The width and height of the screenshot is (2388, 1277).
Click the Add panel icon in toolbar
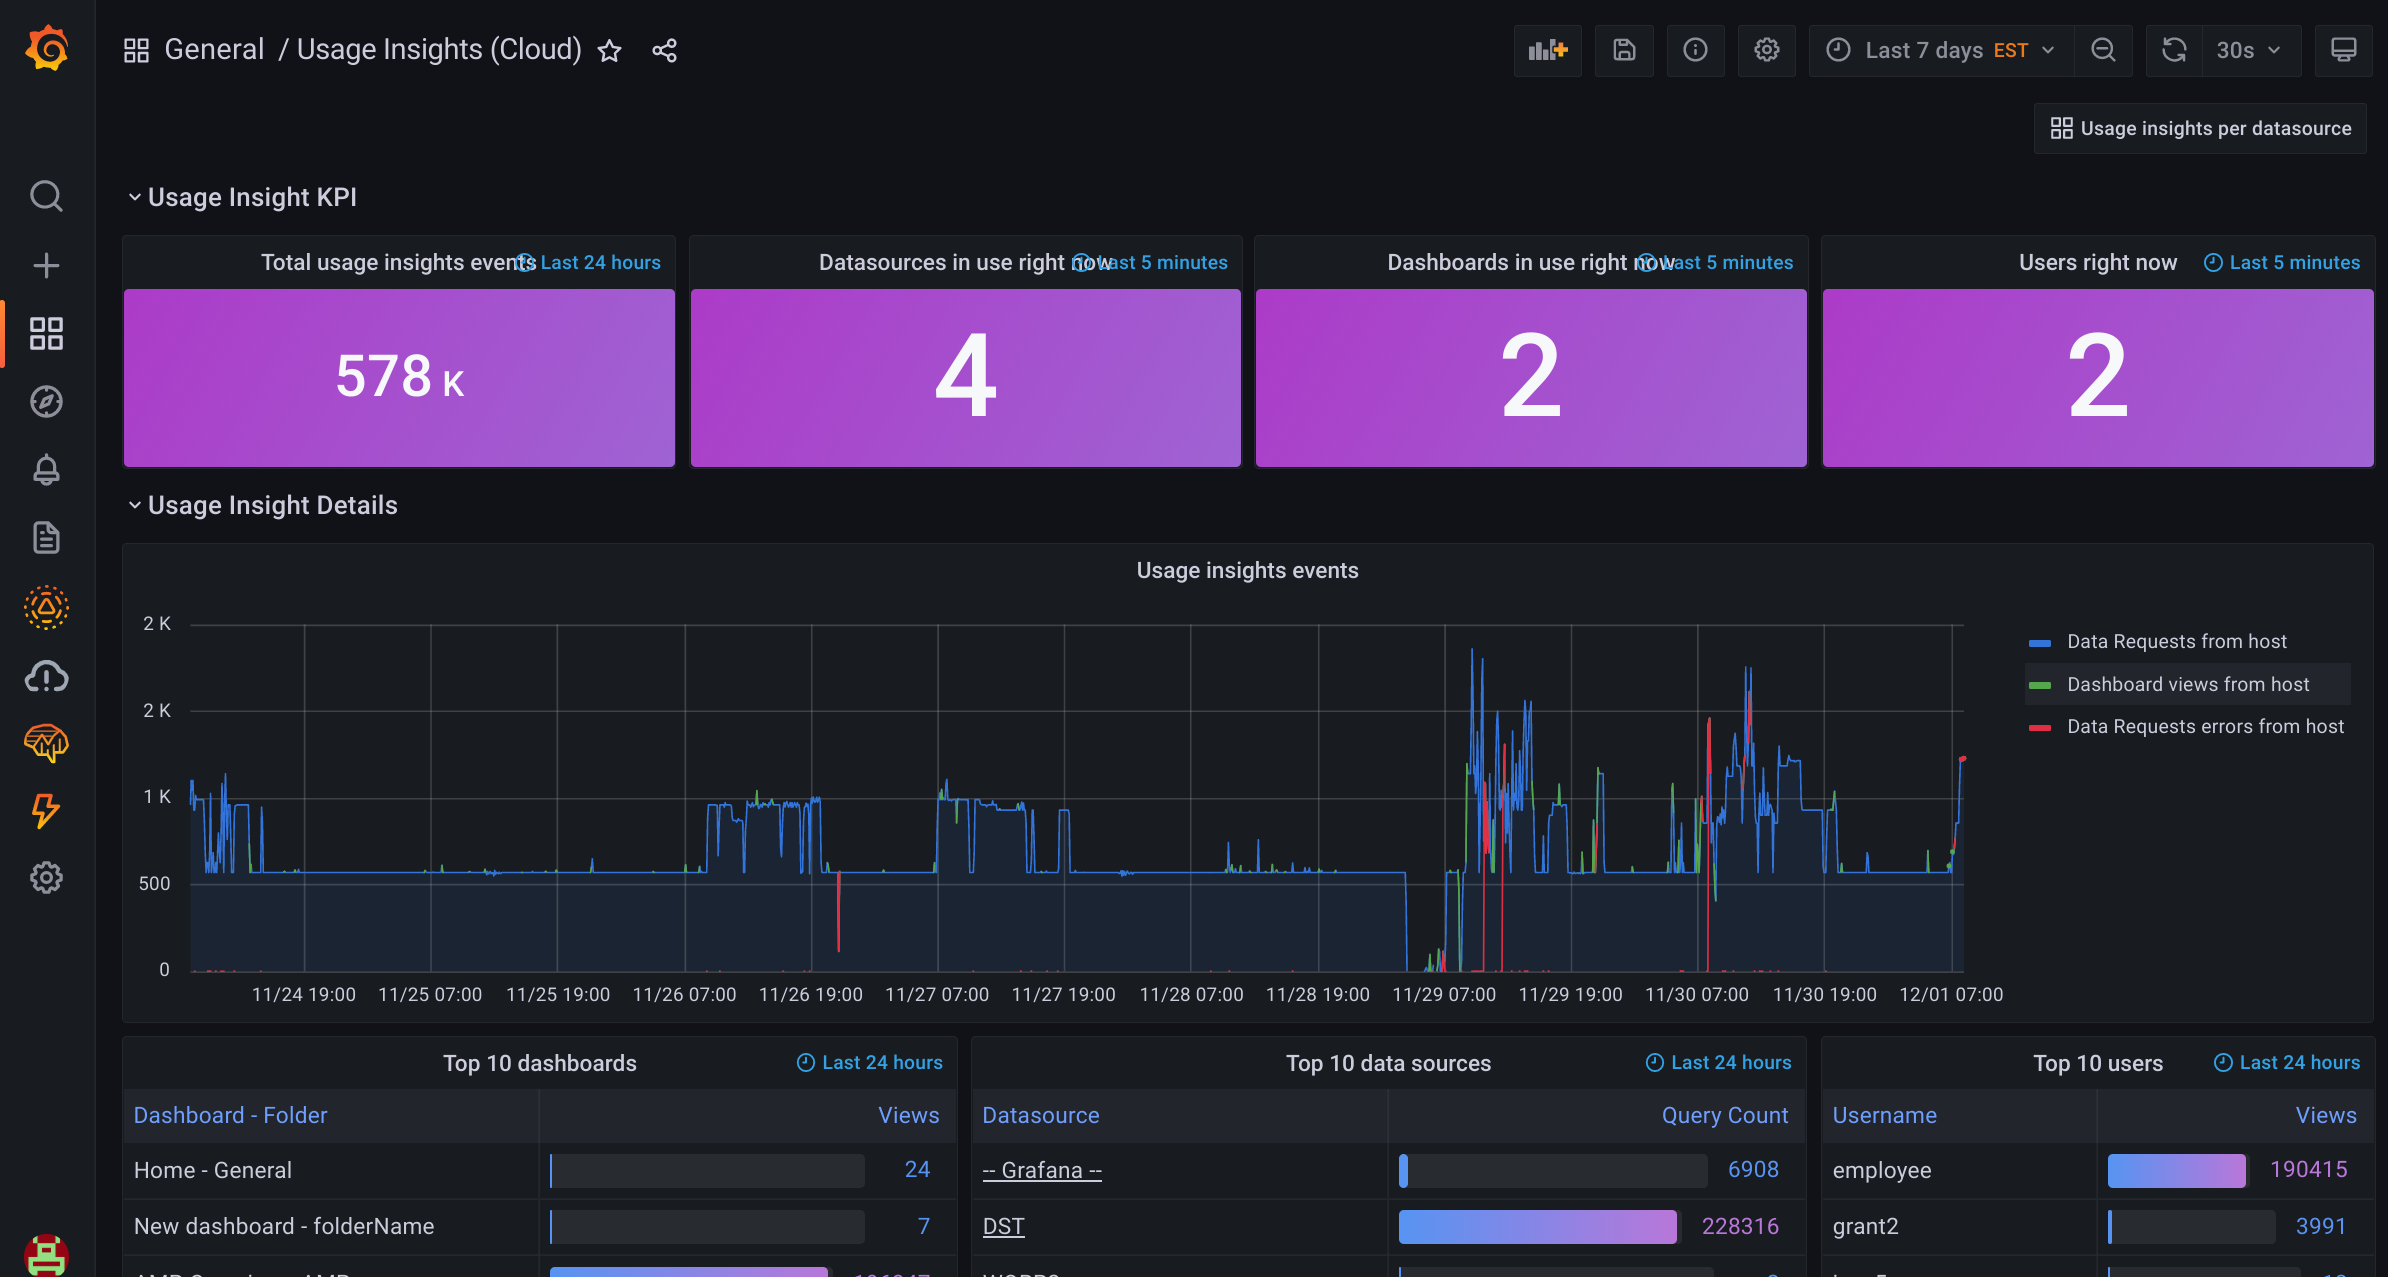1548,50
